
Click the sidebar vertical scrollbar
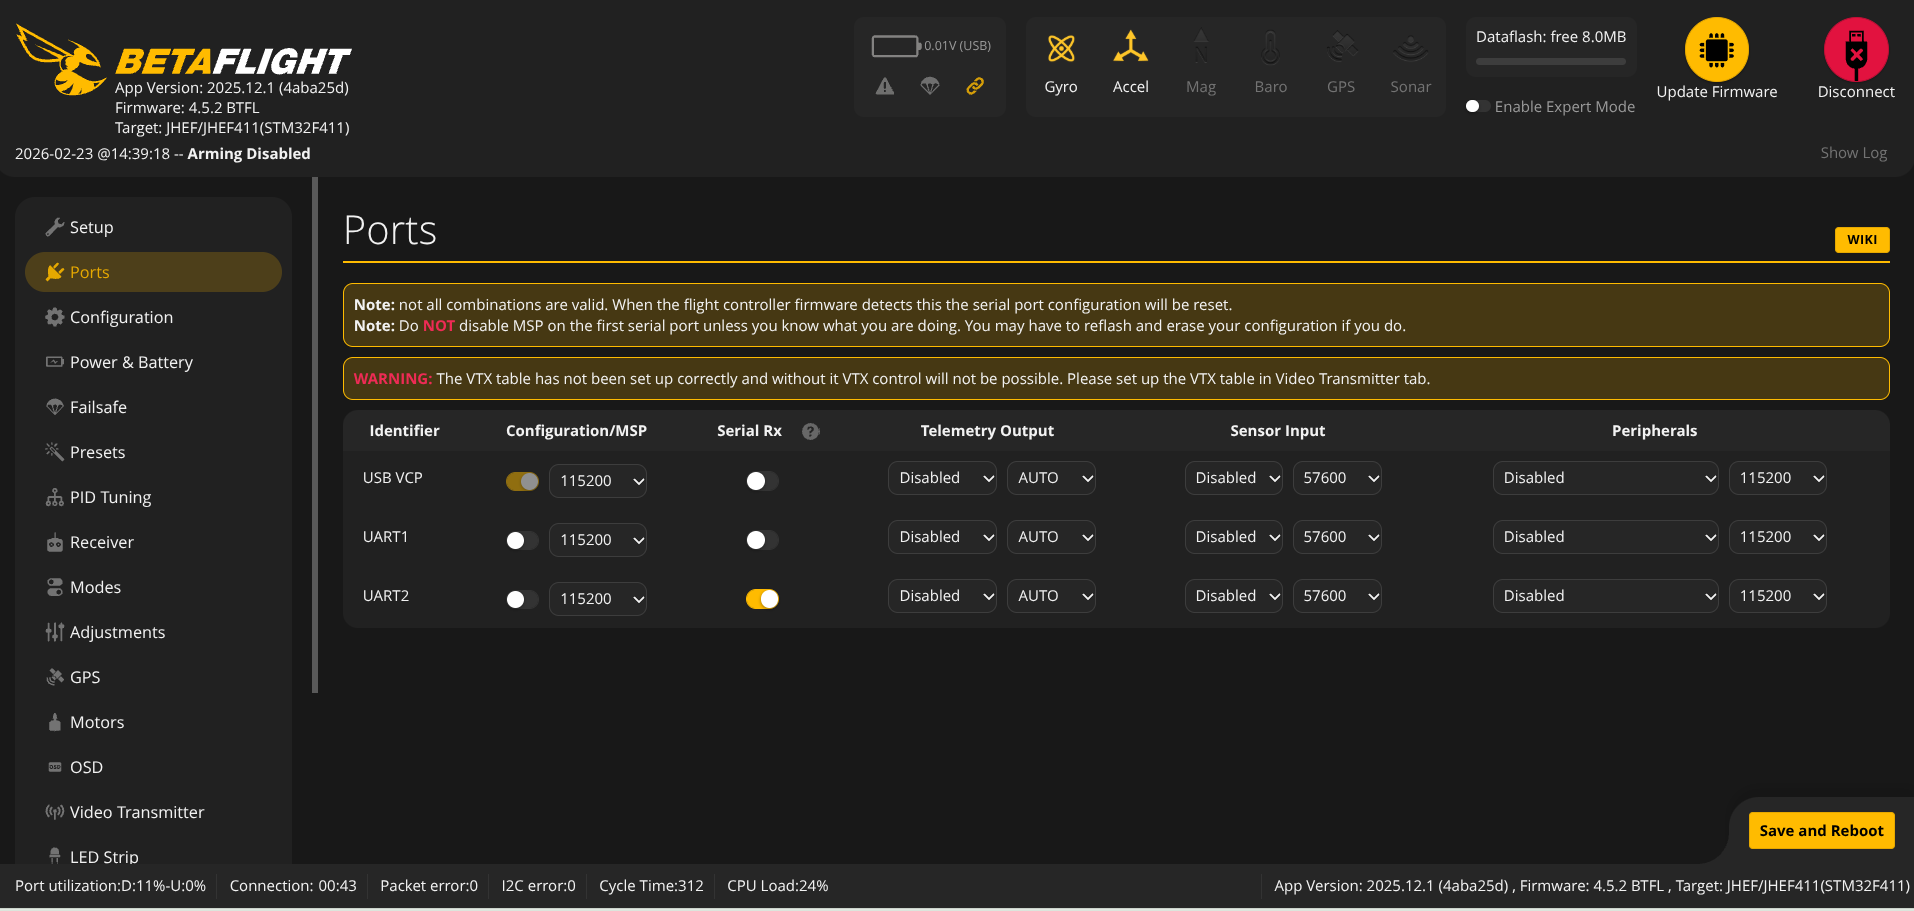tap(315, 436)
